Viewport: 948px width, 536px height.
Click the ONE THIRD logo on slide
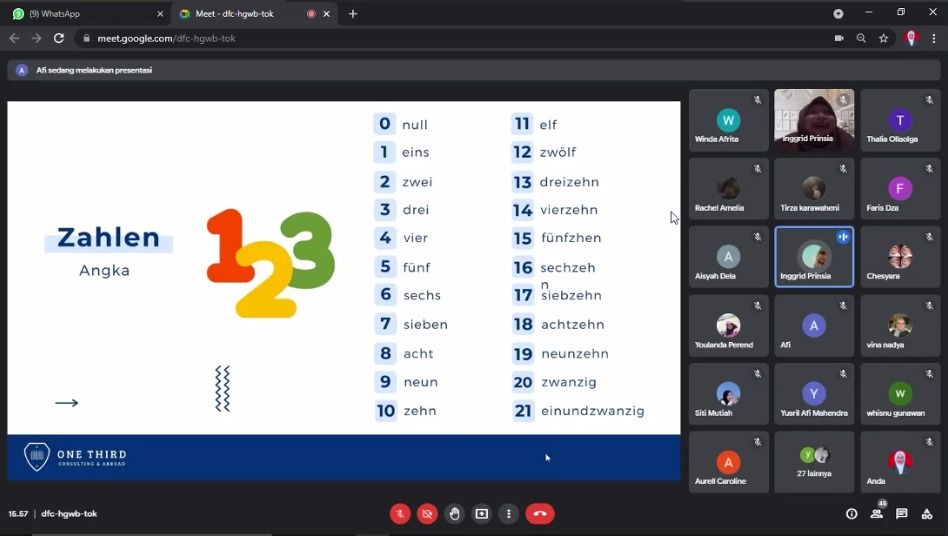click(75, 457)
